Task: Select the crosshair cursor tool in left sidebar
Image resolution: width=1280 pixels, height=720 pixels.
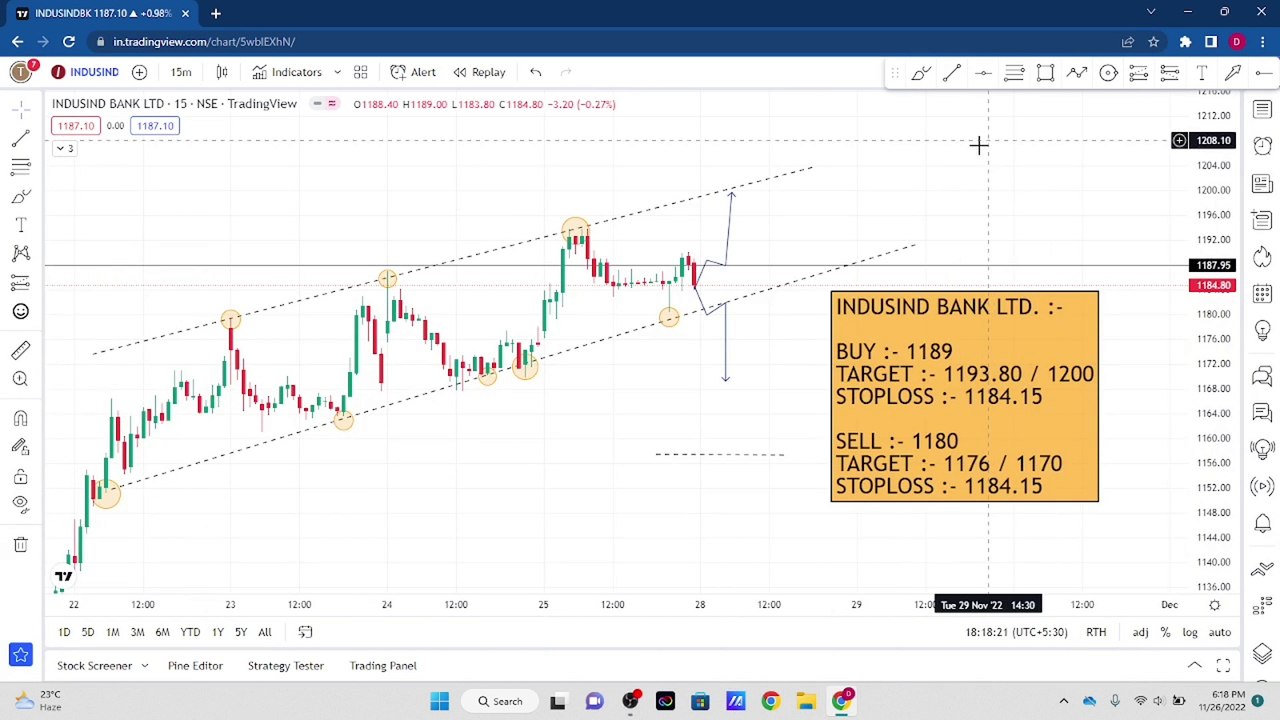Action: pyautogui.click(x=20, y=108)
